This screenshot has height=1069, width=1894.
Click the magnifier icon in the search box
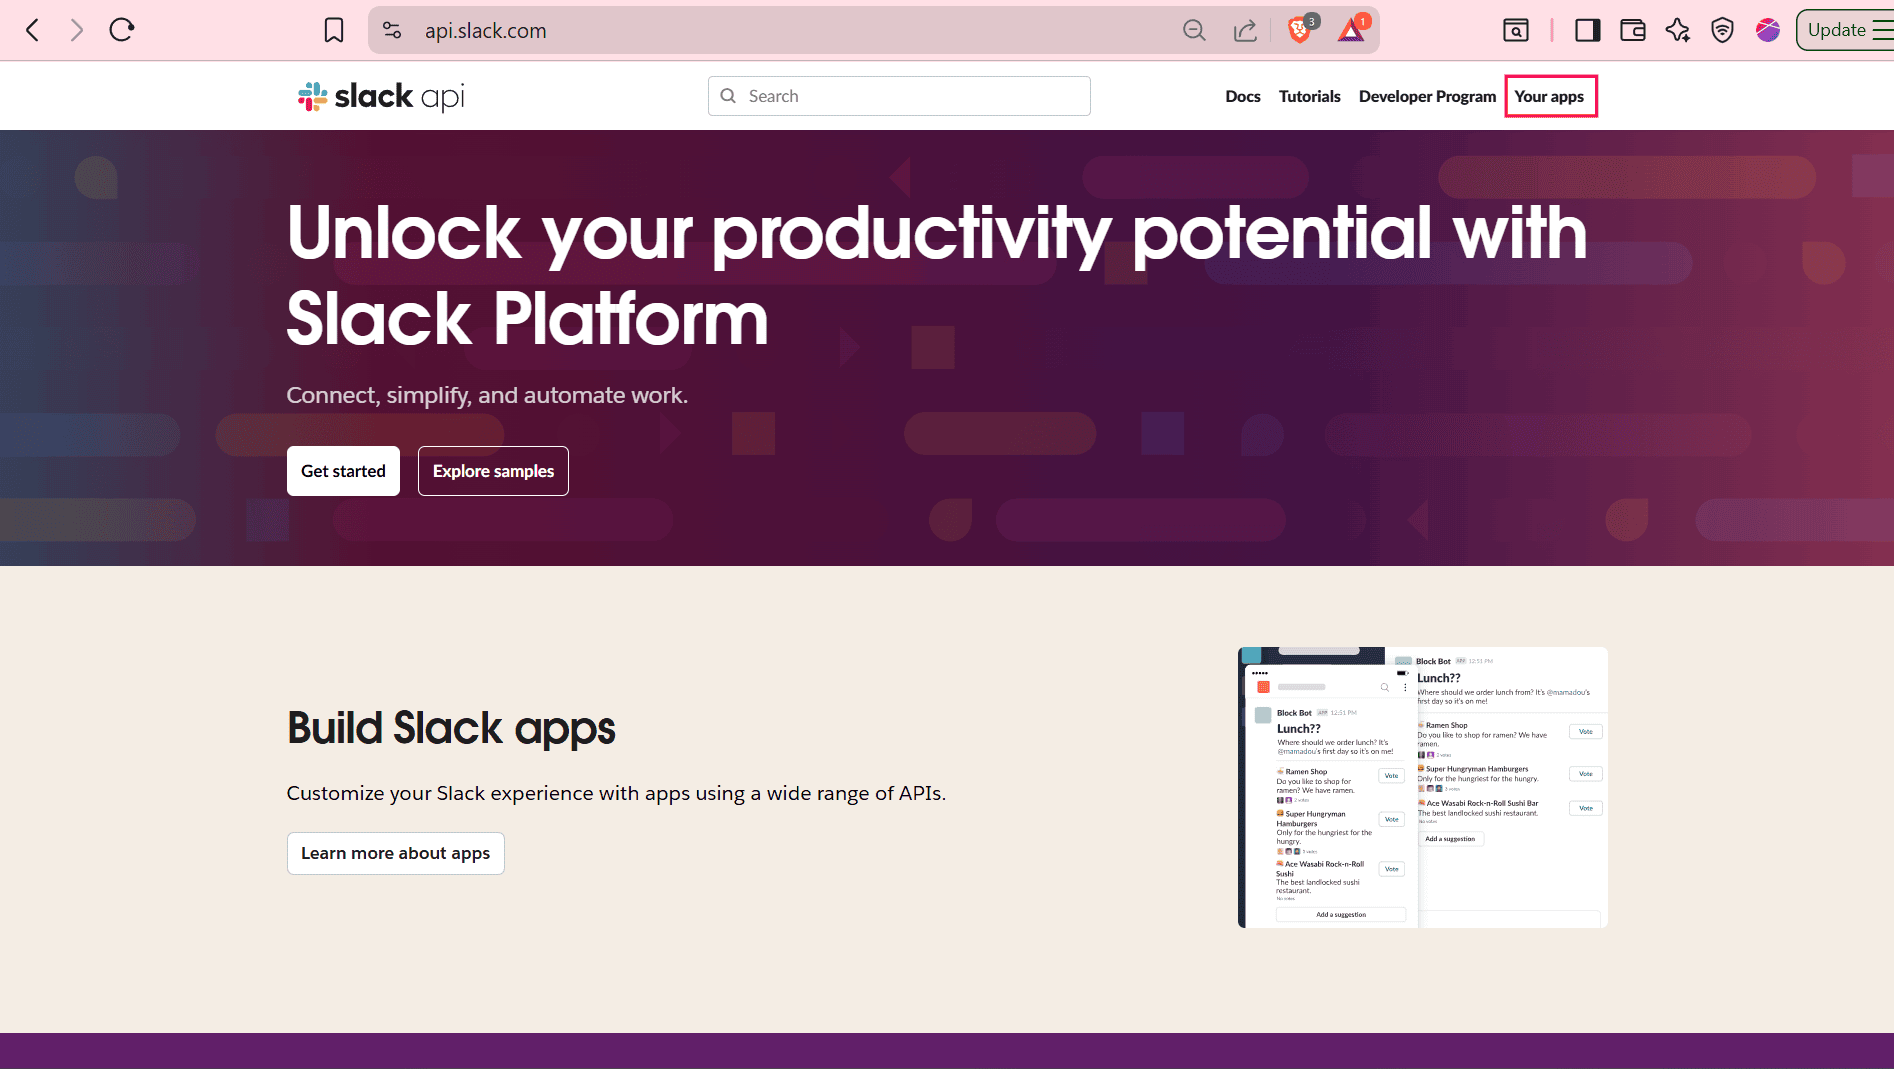click(x=728, y=96)
